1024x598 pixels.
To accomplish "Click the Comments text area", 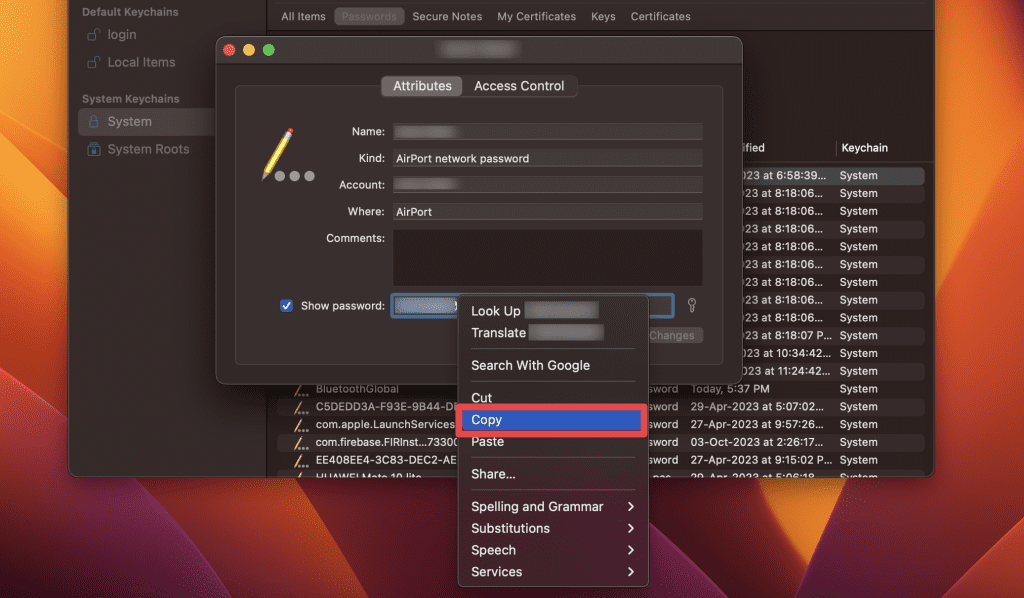I will (x=547, y=257).
